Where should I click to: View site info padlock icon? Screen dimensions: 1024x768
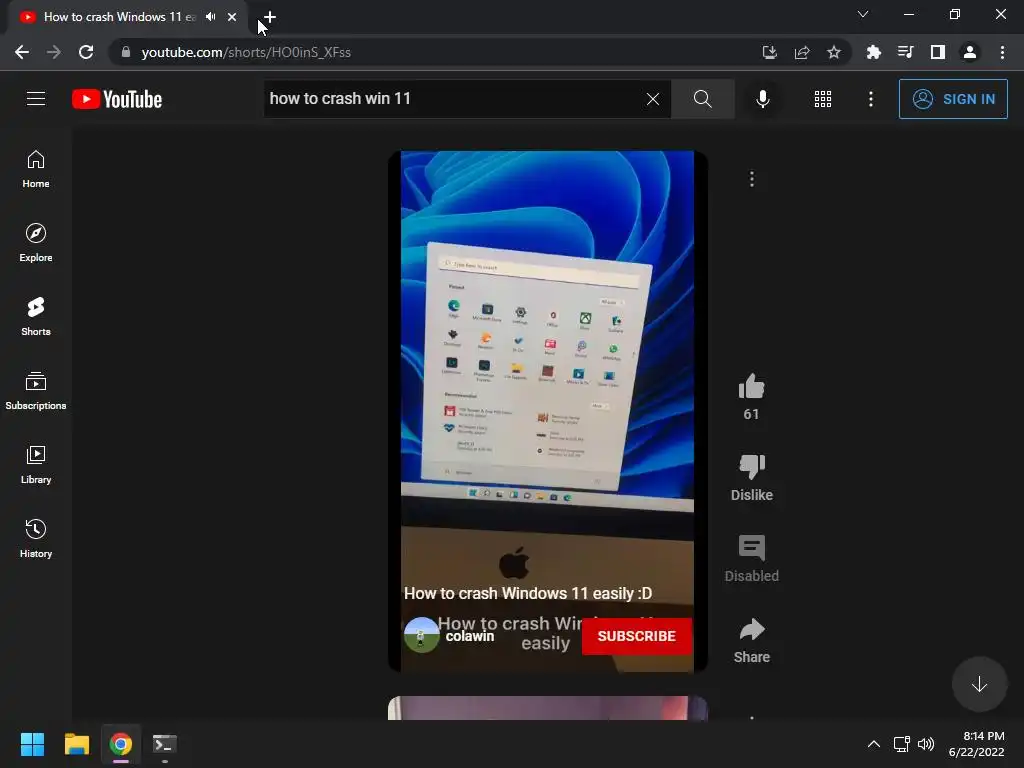(x=126, y=52)
